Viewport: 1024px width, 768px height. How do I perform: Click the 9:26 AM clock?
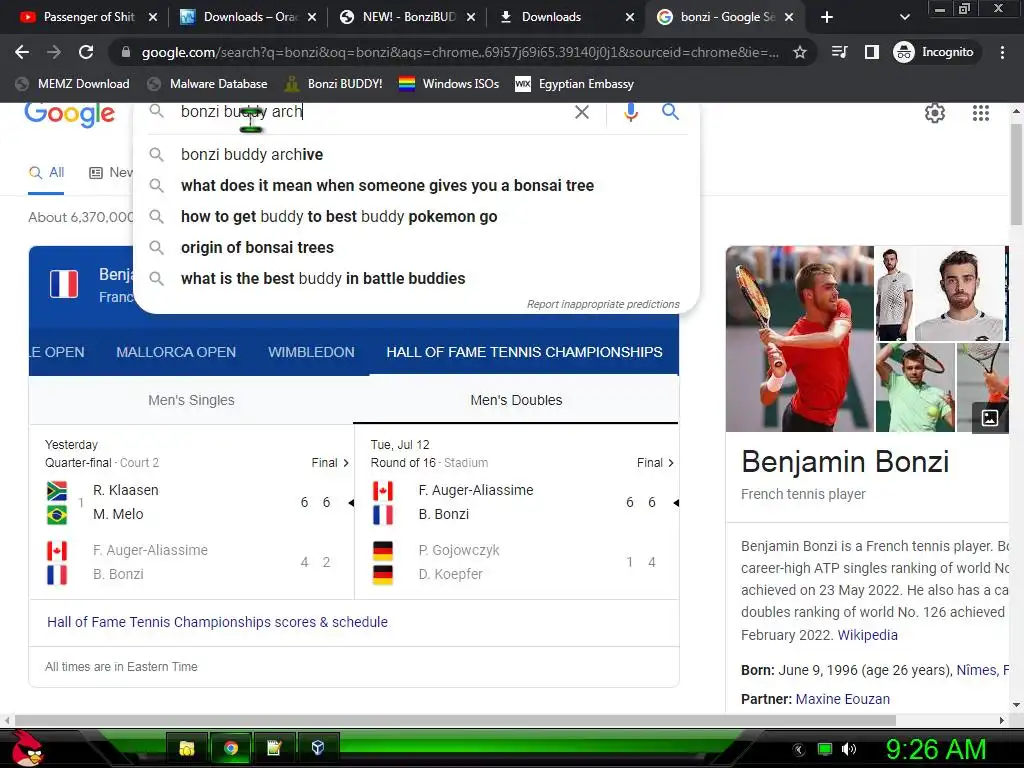pos(935,749)
